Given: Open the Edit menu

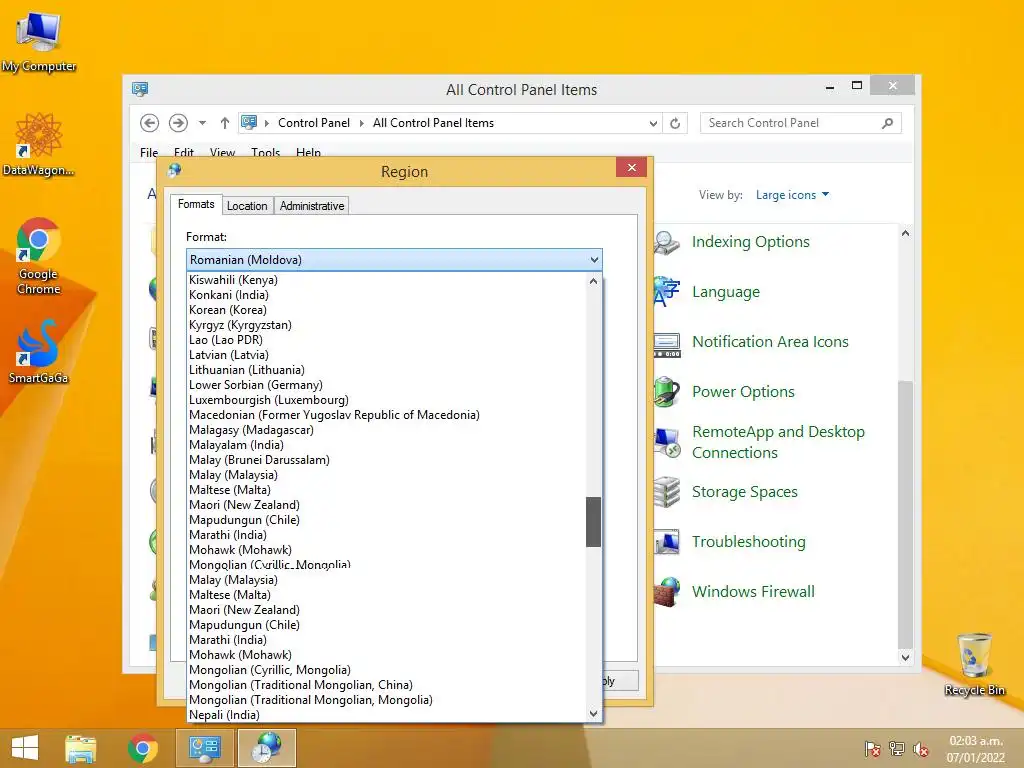Looking at the screenshot, I should coord(184,153).
